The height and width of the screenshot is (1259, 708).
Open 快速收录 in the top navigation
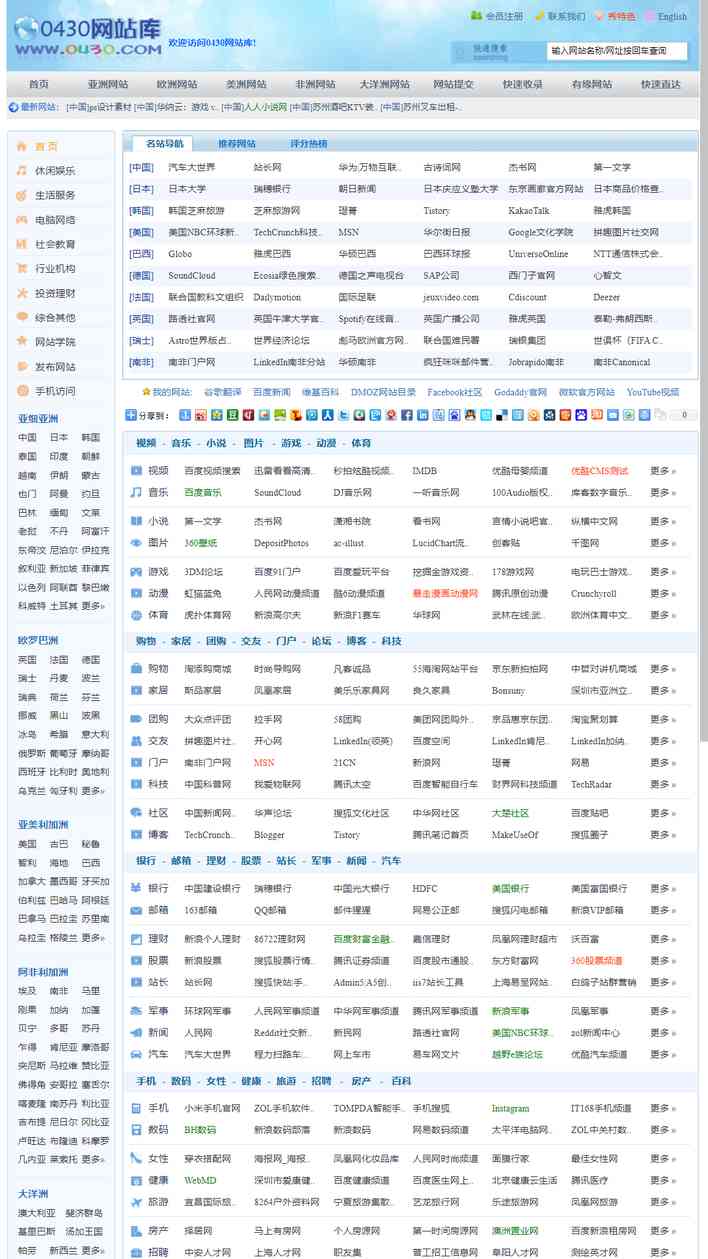(x=523, y=85)
